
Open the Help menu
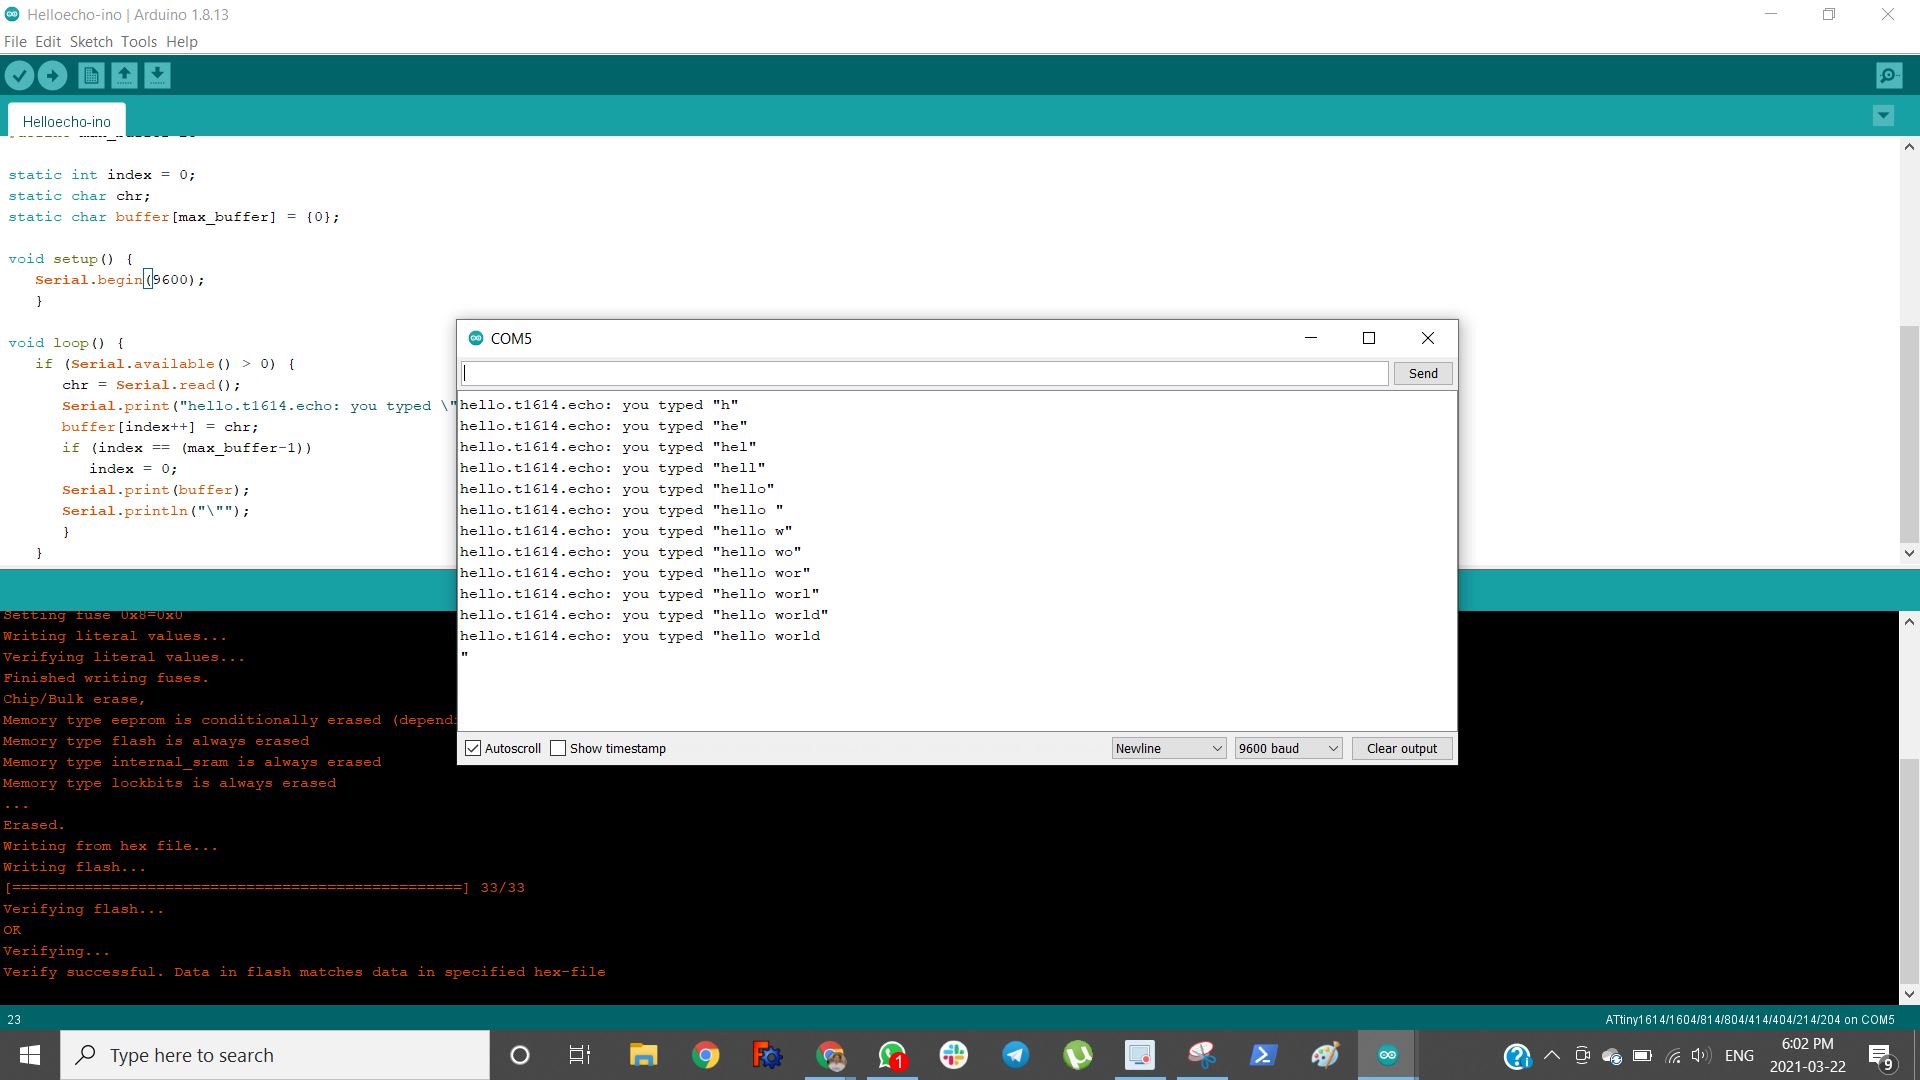[182, 42]
